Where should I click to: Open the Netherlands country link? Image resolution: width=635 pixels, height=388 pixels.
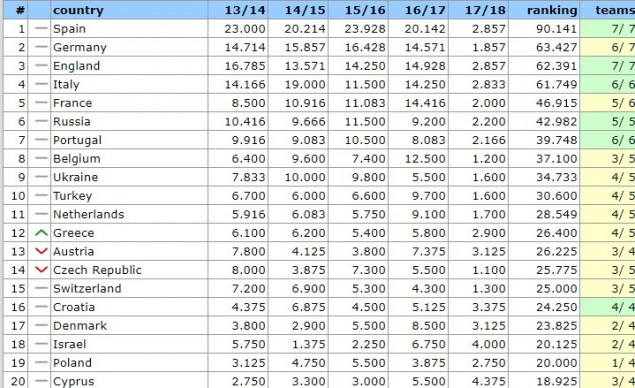point(88,214)
